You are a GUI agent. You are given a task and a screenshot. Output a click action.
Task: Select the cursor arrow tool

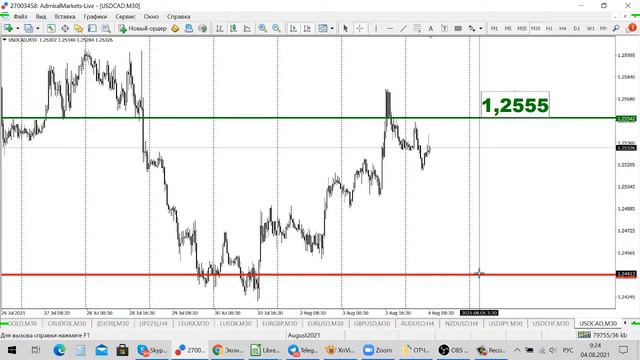tap(345, 28)
